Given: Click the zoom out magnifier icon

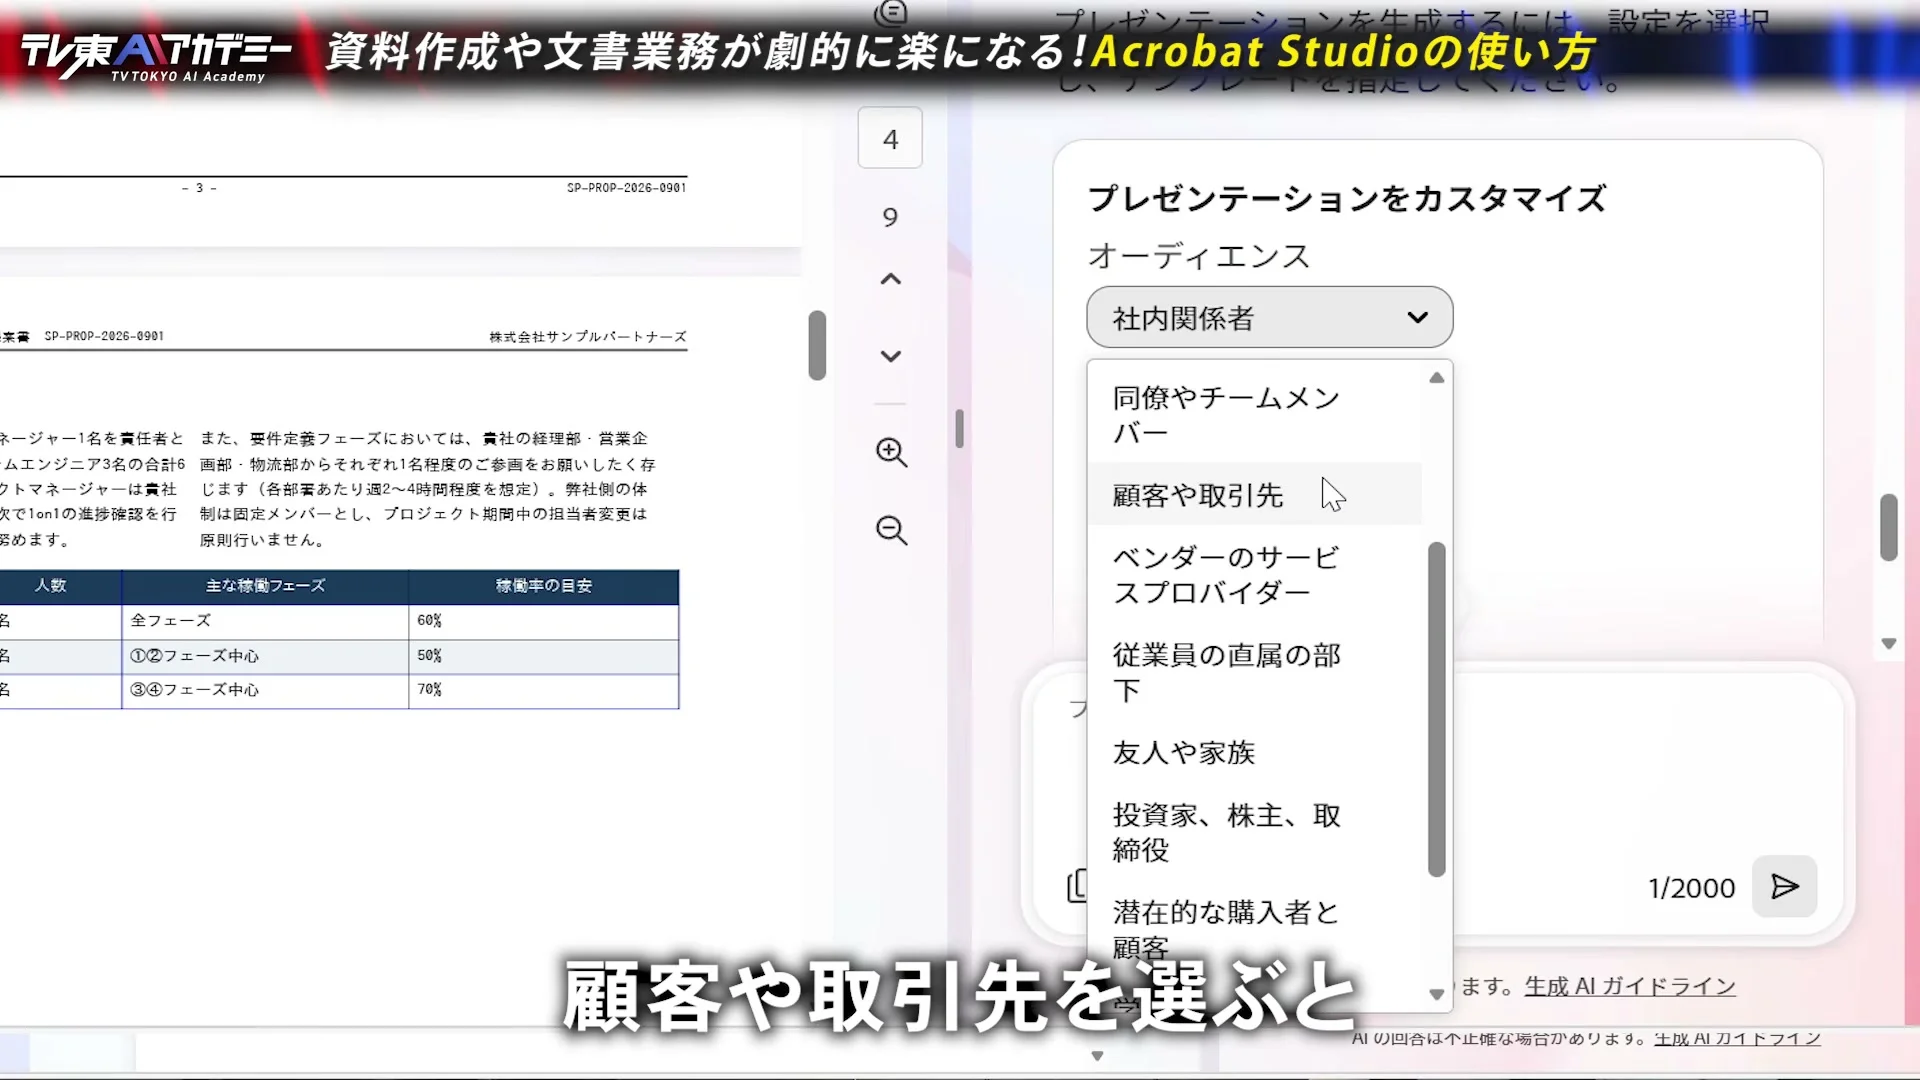Looking at the screenshot, I should point(891,530).
